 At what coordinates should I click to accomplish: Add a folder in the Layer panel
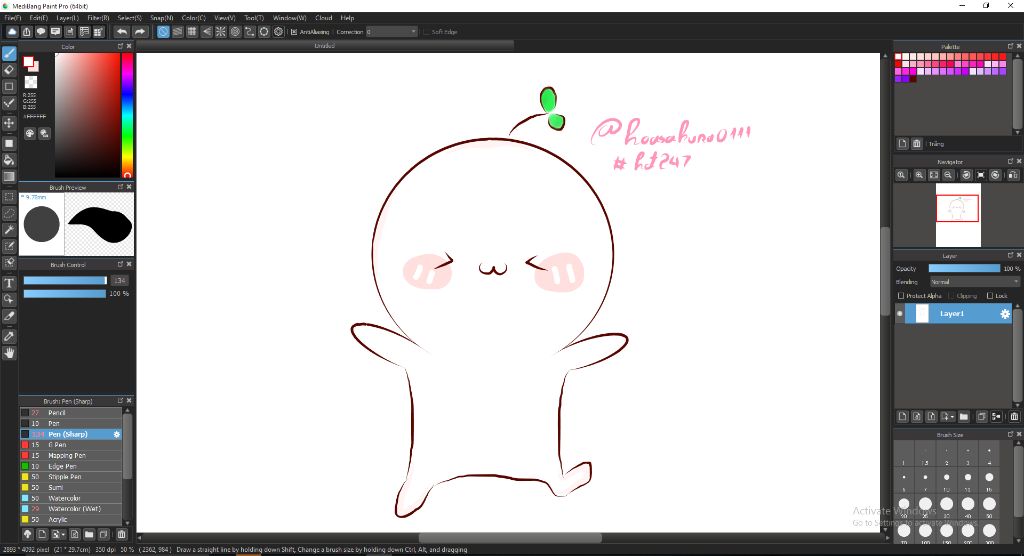(x=964, y=416)
